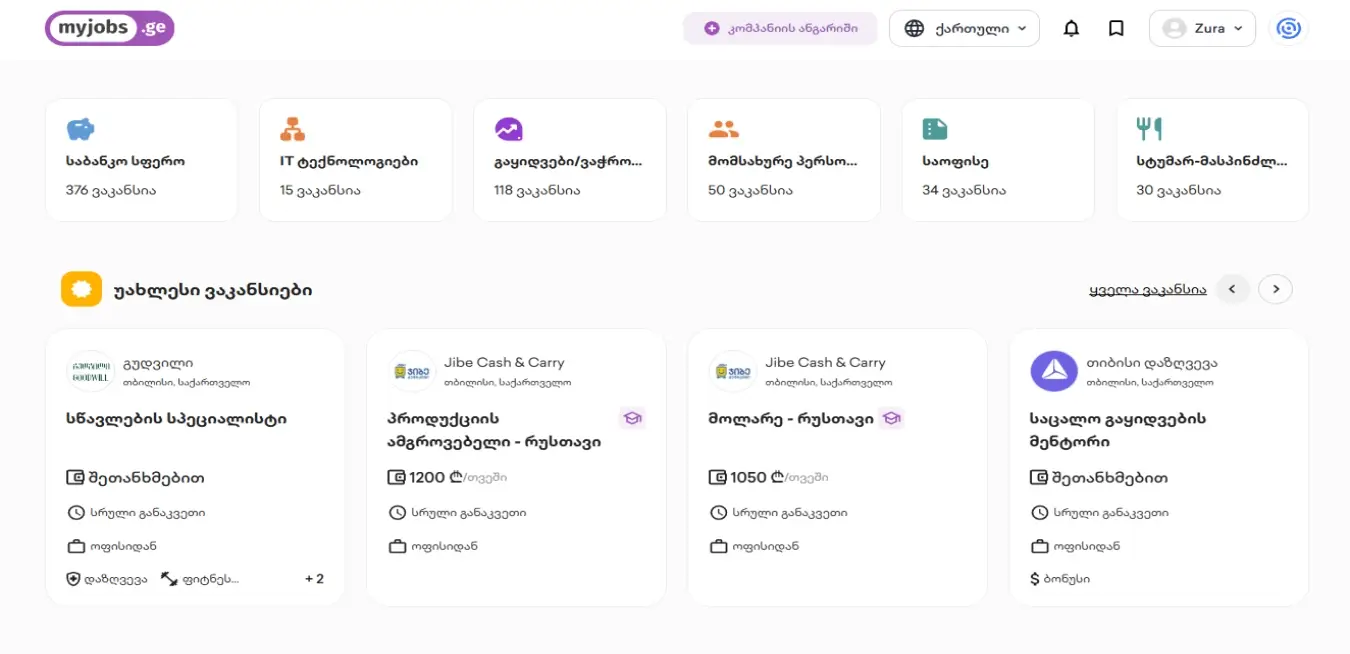Open საბანკო სფერო category with 376 vacancies
The width and height of the screenshot is (1350, 654).
pos(141,160)
